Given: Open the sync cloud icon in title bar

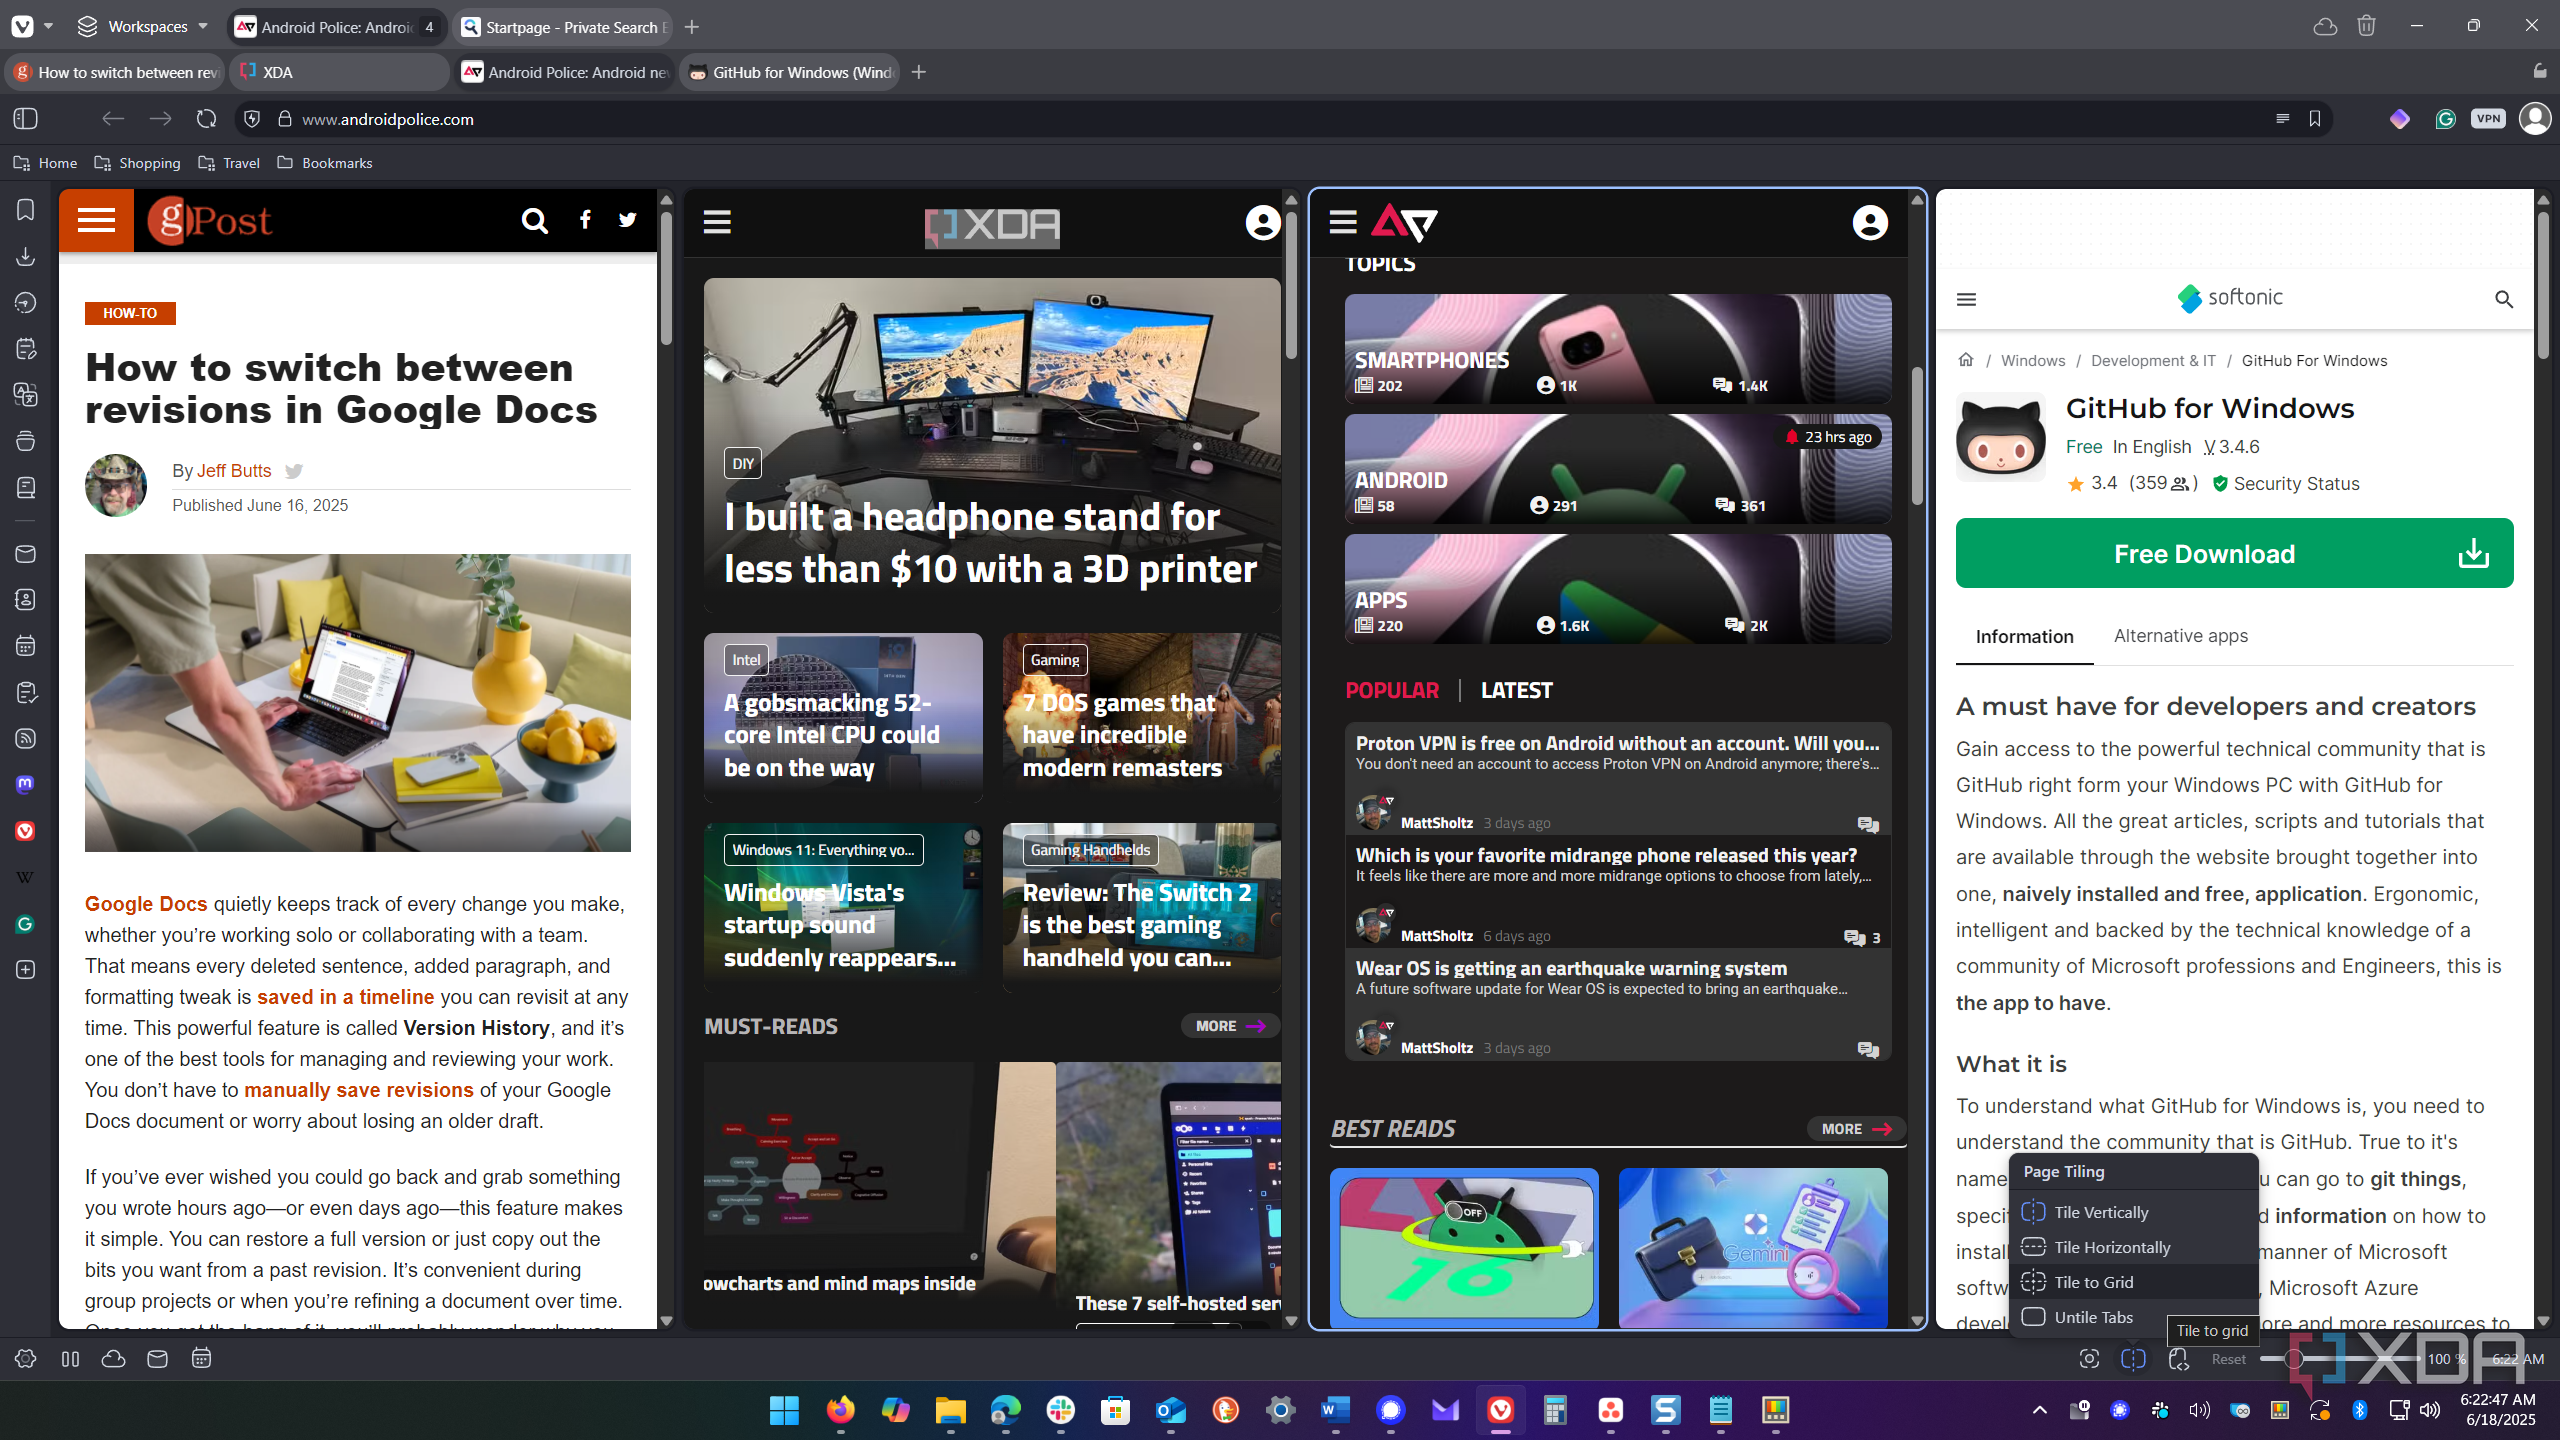Looking at the screenshot, I should coord(2325,26).
